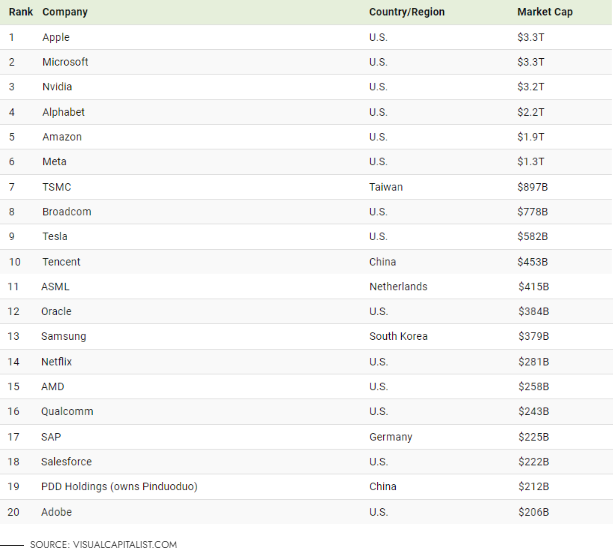Click the Taiwan country cell

[x=386, y=187]
